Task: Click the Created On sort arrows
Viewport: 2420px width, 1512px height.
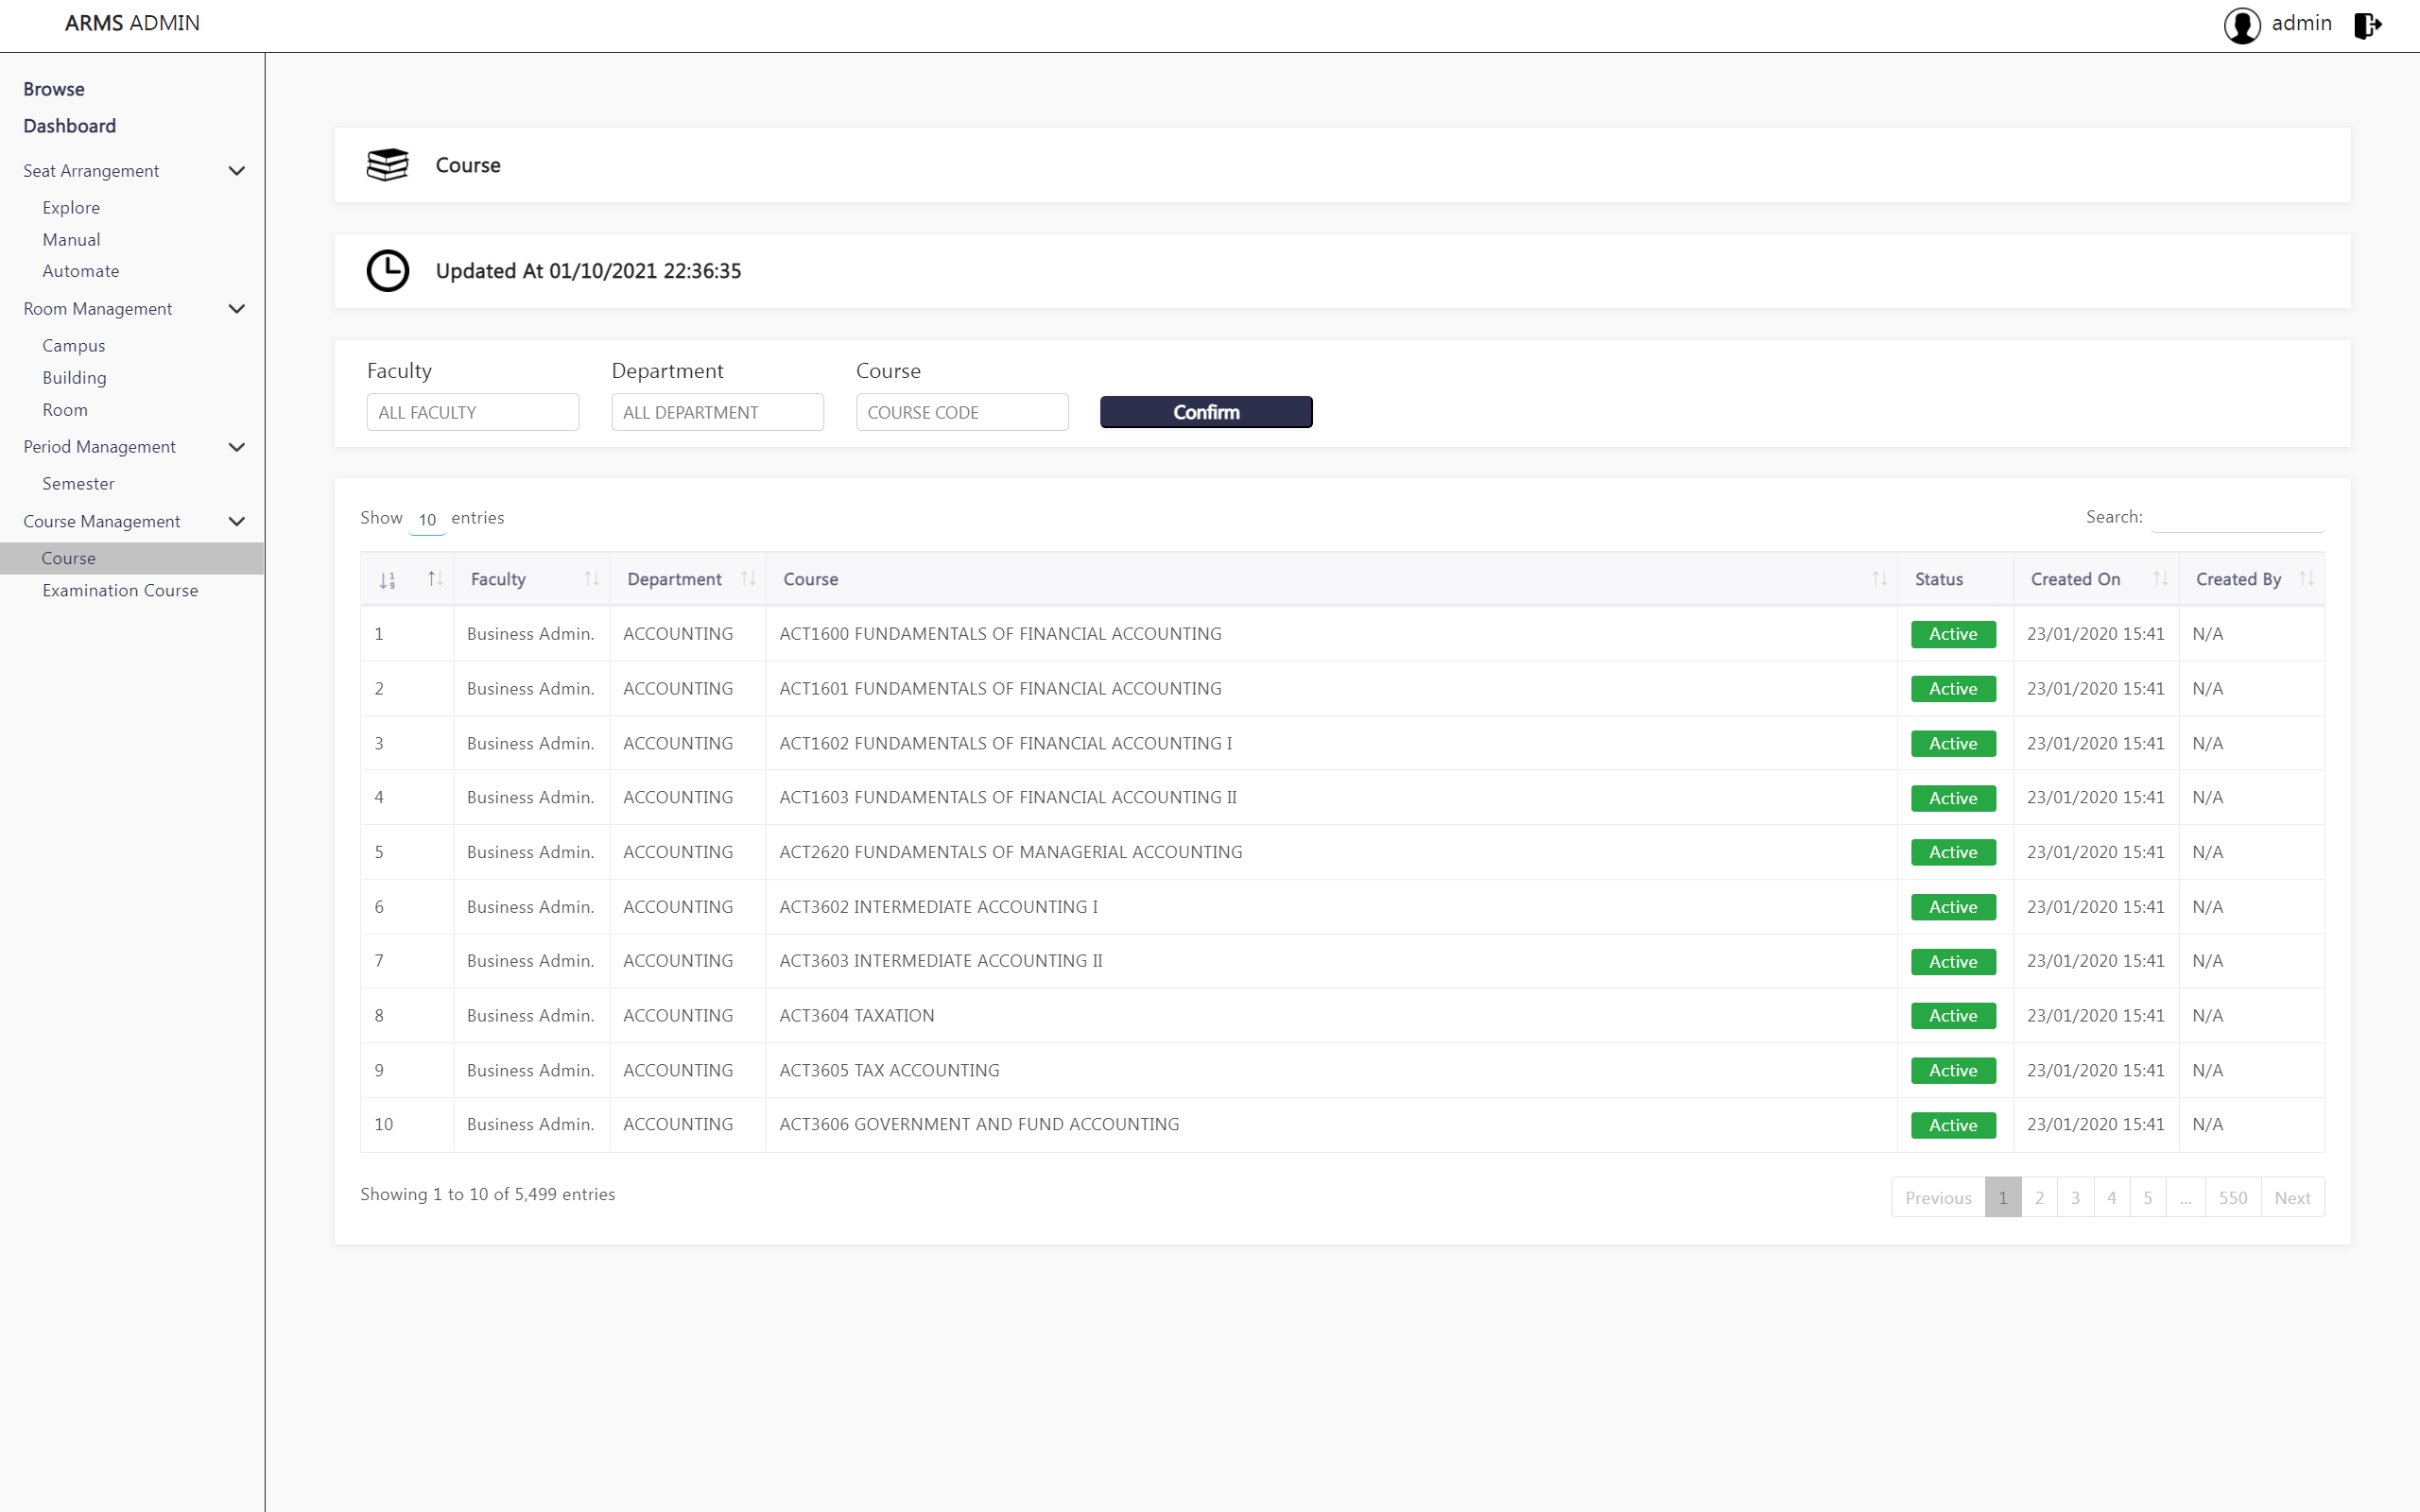Action: tap(2159, 579)
